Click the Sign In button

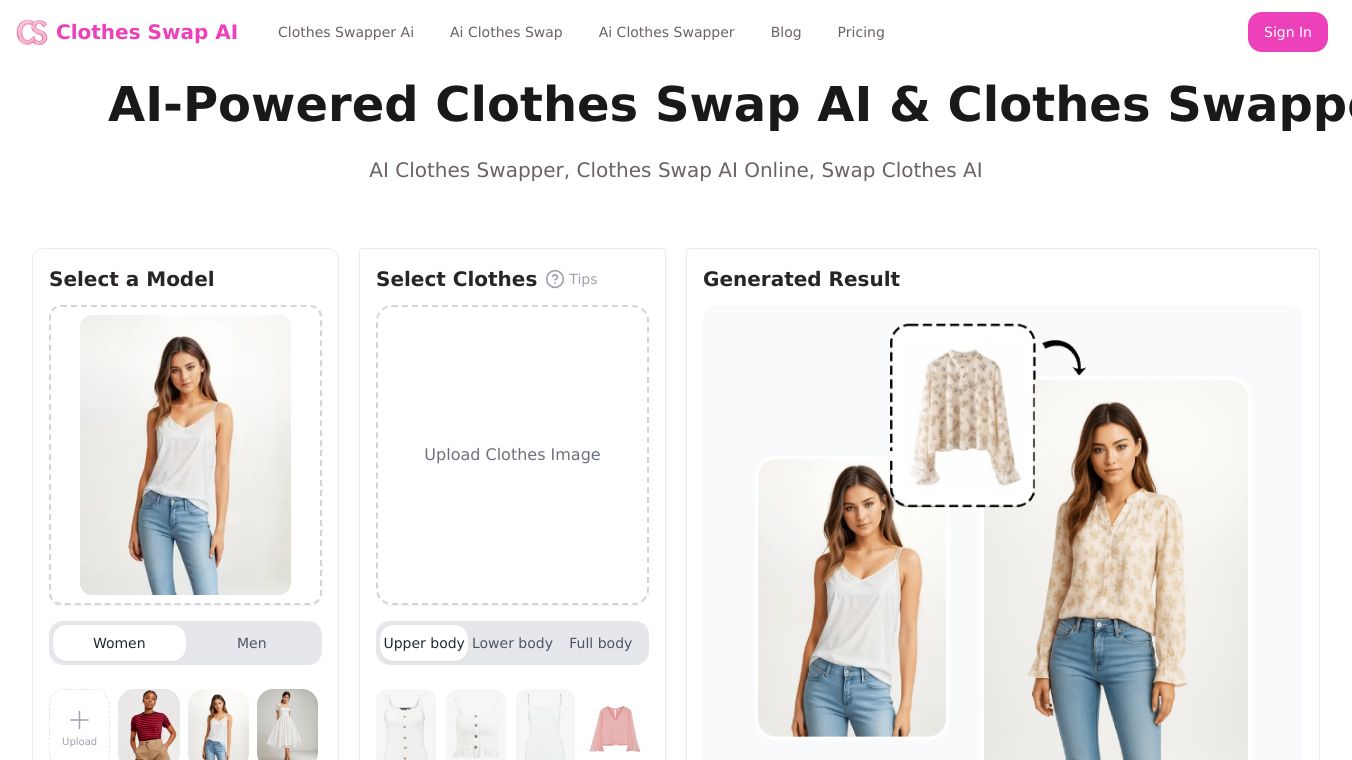(1287, 32)
